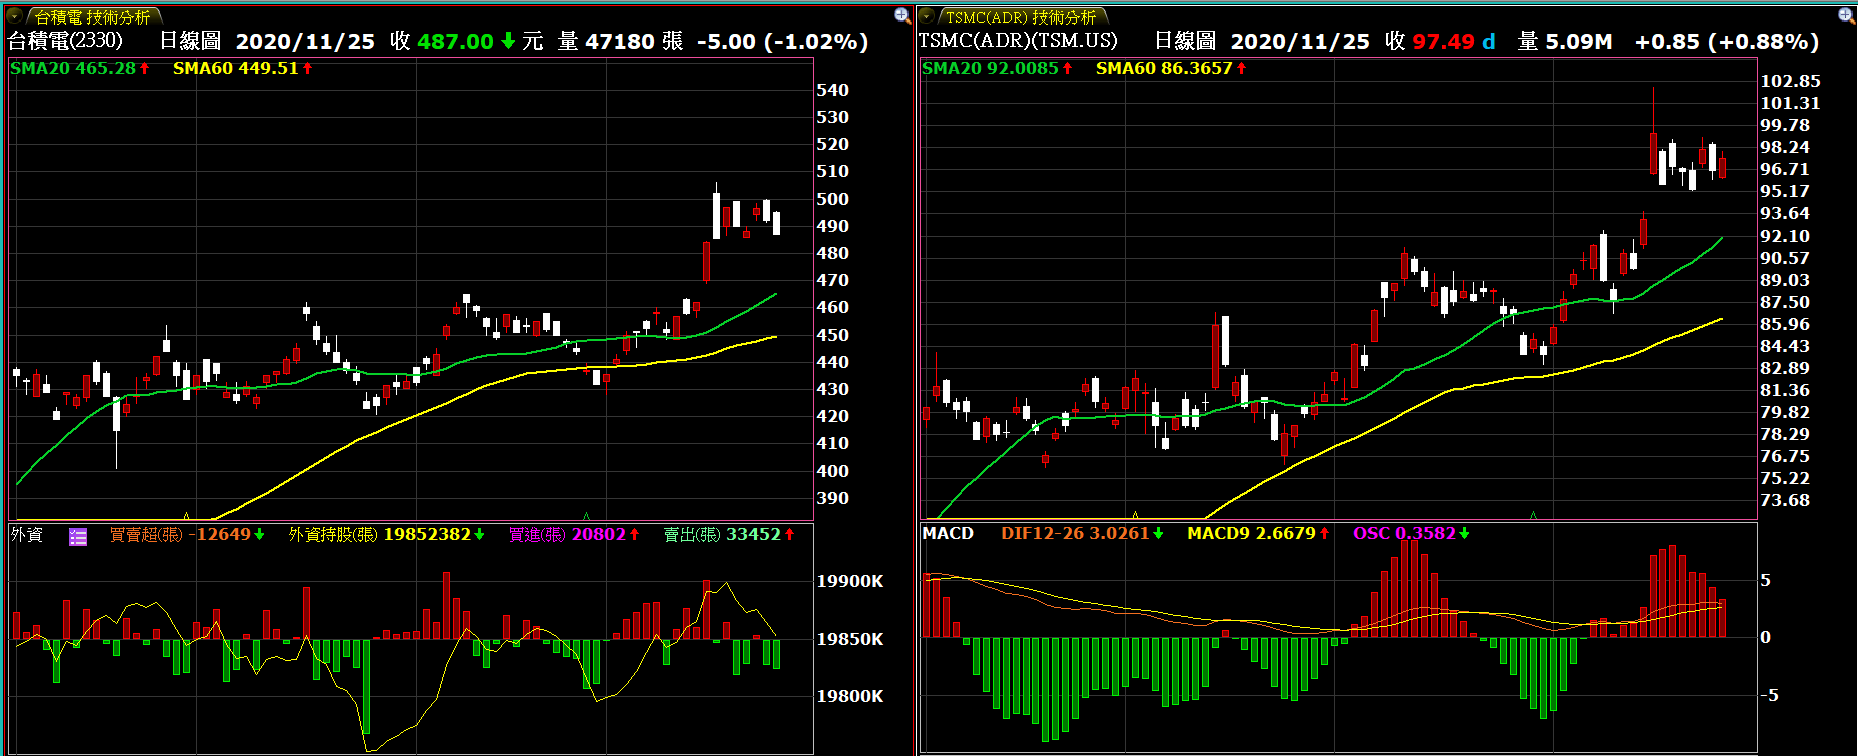Click the TSMC(ADR)(TSM.US) stock name
The width and height of the screenshot is (1858, 756).
(1018, 41)
